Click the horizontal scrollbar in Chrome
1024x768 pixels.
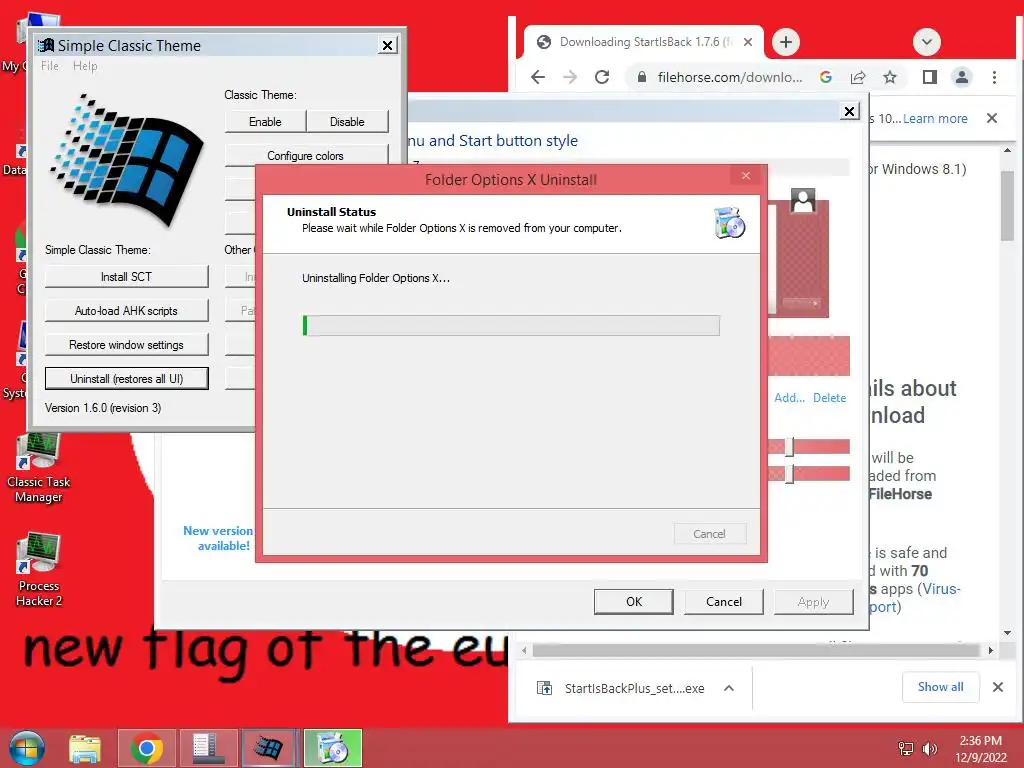pyautogui.click(x=756, y=650)
